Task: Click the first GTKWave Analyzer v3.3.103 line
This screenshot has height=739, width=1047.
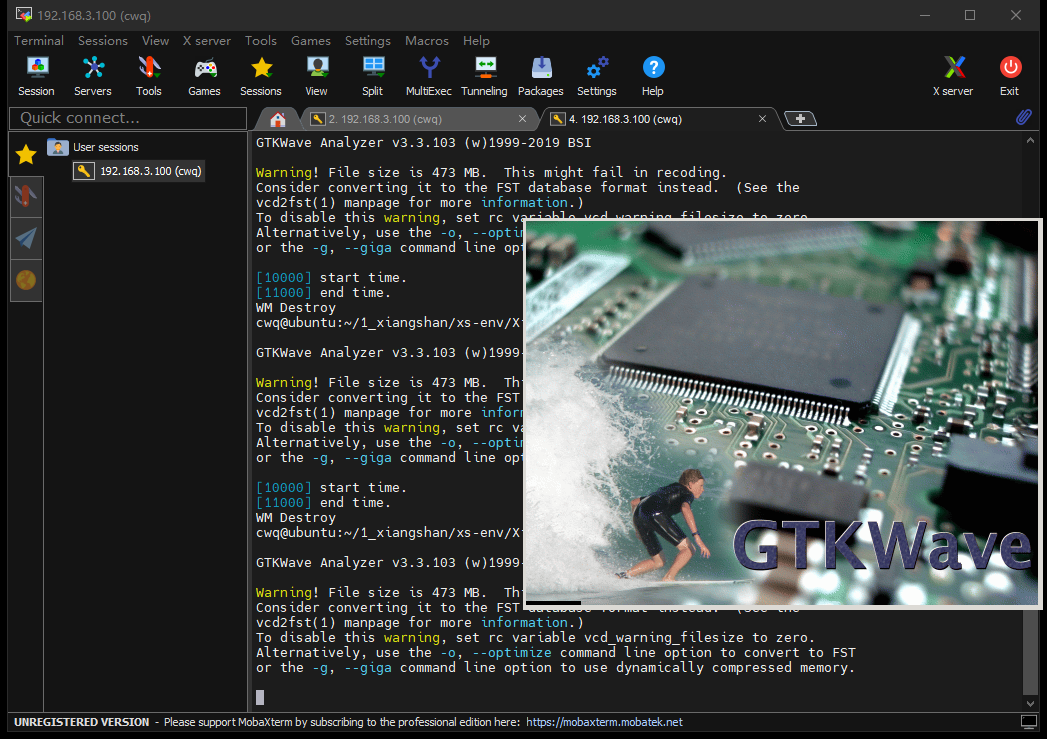Action: (x=423, y=143)
